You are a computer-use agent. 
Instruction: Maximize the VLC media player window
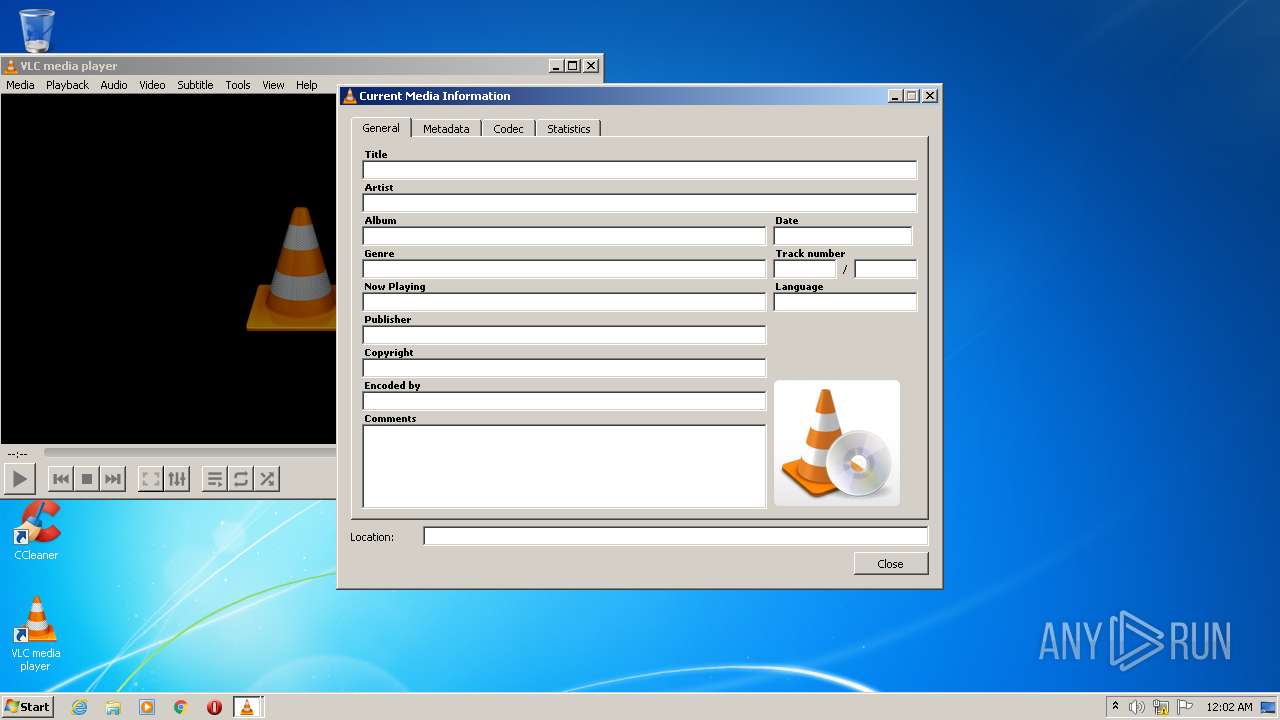click(572, 66)
